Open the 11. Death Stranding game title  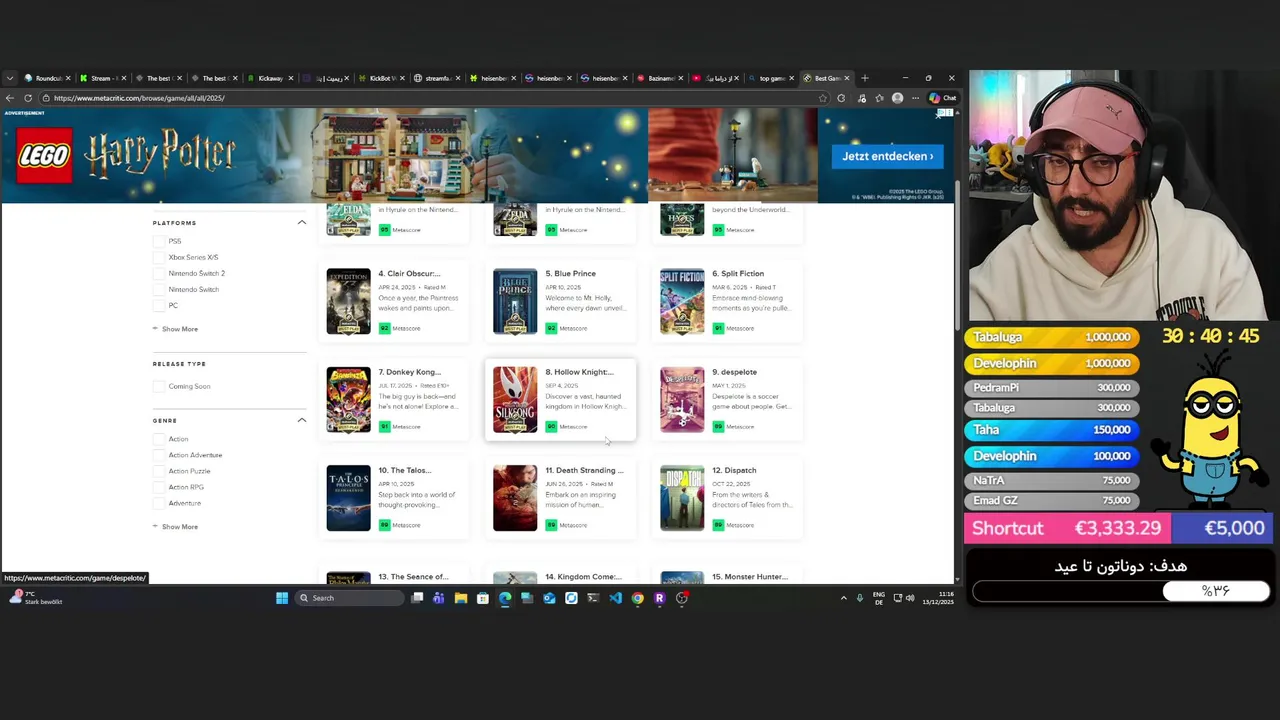point(584,470)
